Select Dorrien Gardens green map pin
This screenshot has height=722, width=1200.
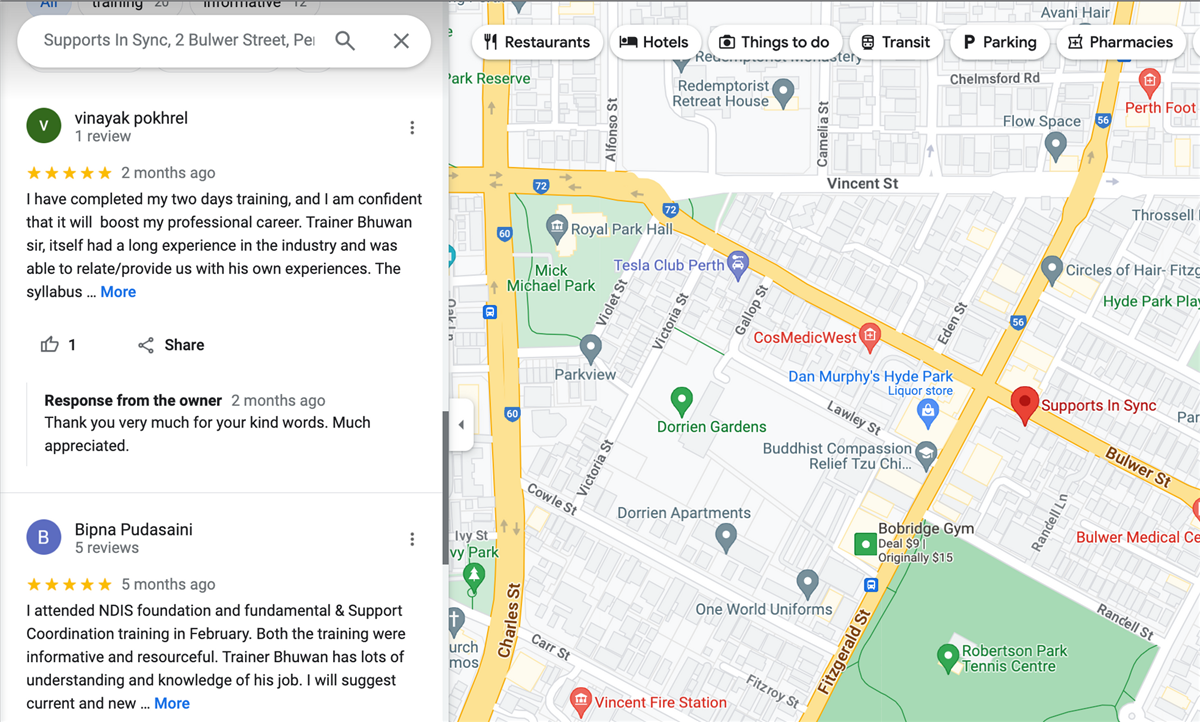682,401
